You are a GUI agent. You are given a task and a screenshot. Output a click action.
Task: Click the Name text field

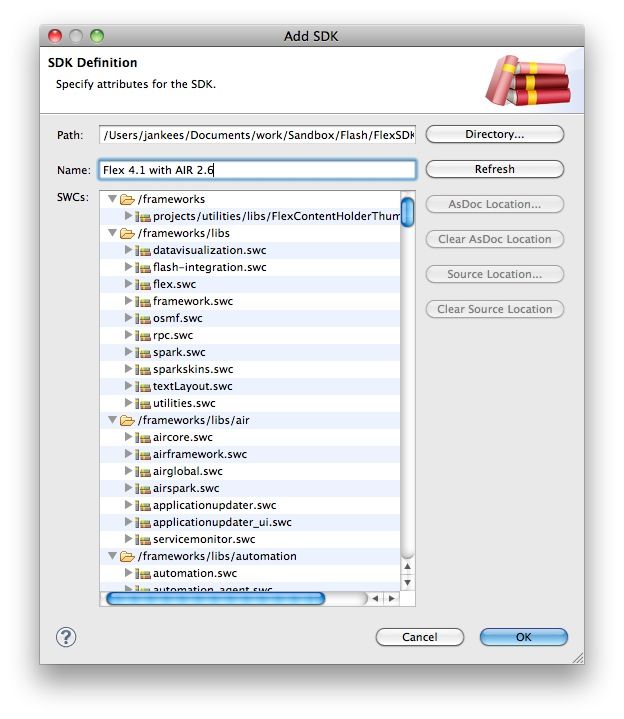click(x=257, y=170)
